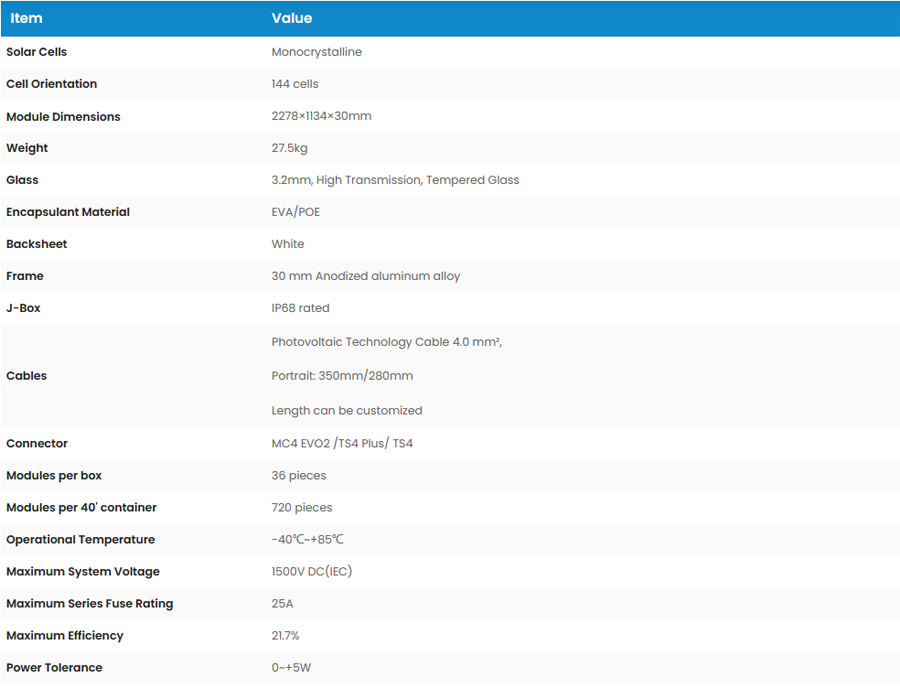Click the EVA/POE encapsulant value
The image size is (900, 699).
point(296,212)
